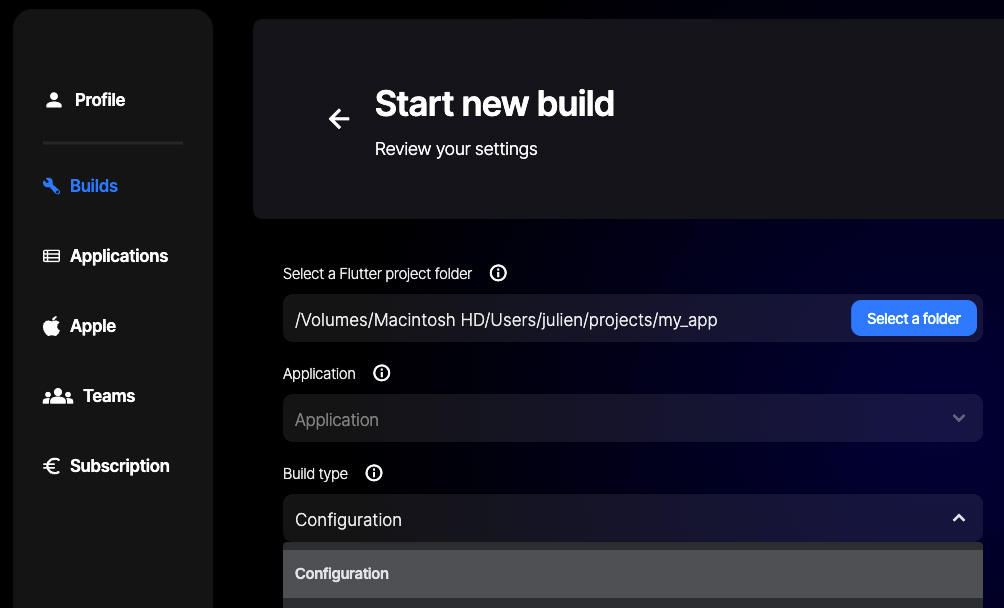Click the Applications list icon

pyautogui.click(x=52, y=256)
